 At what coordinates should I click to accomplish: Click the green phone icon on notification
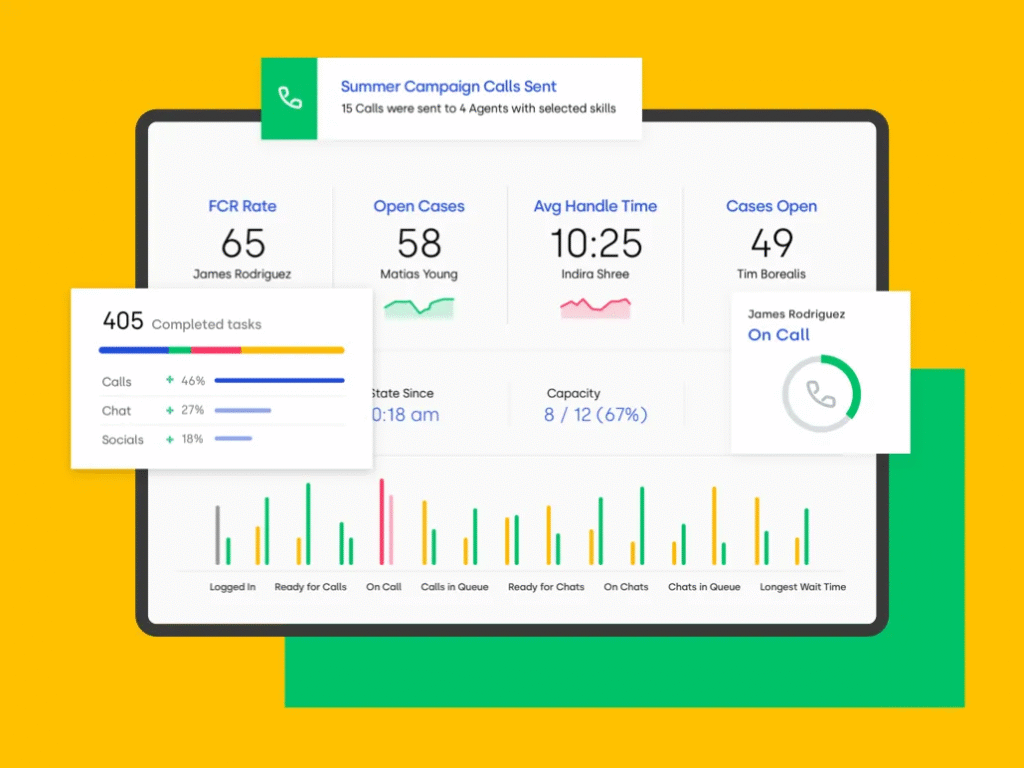click(x=289, y=98)
